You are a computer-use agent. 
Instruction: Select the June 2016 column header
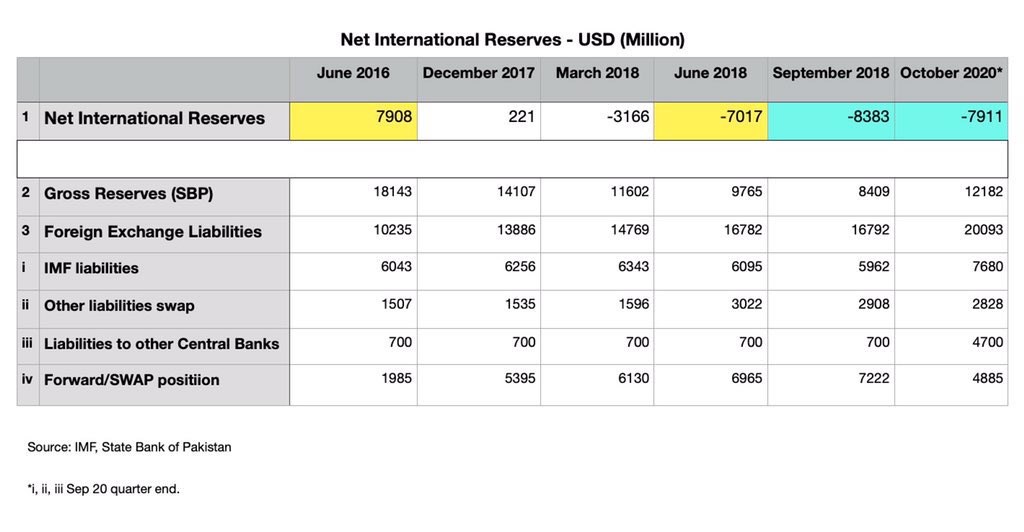tap(353, 73)
